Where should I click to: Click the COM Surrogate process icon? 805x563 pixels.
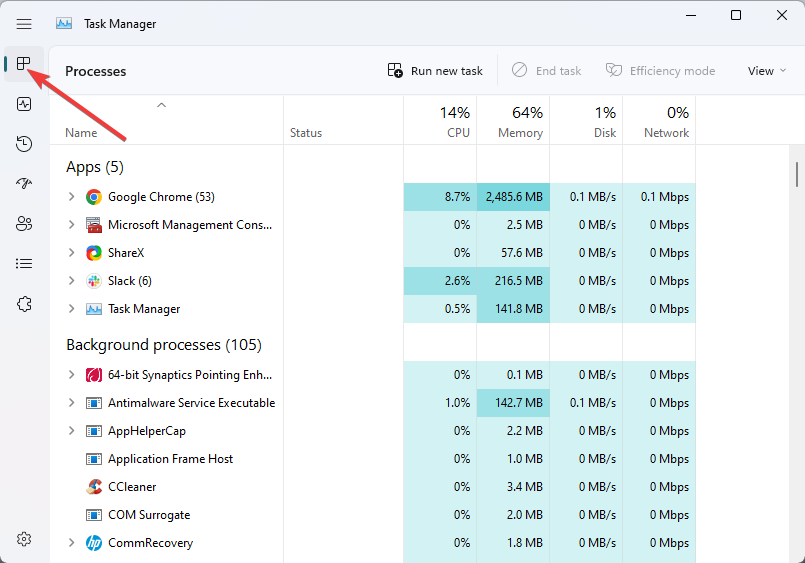[x=93, y=515]
